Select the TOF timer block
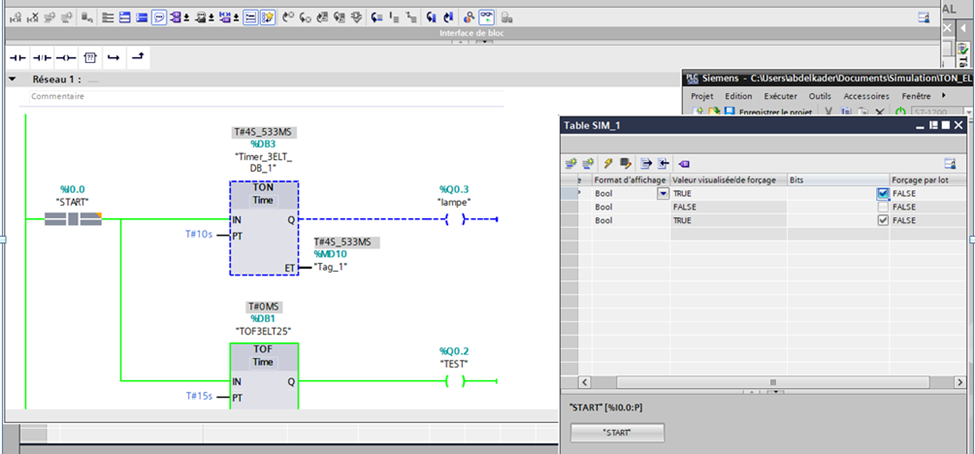Image resolution: width=975 pixels, height=454 pixels. click(x=264, y=375)
